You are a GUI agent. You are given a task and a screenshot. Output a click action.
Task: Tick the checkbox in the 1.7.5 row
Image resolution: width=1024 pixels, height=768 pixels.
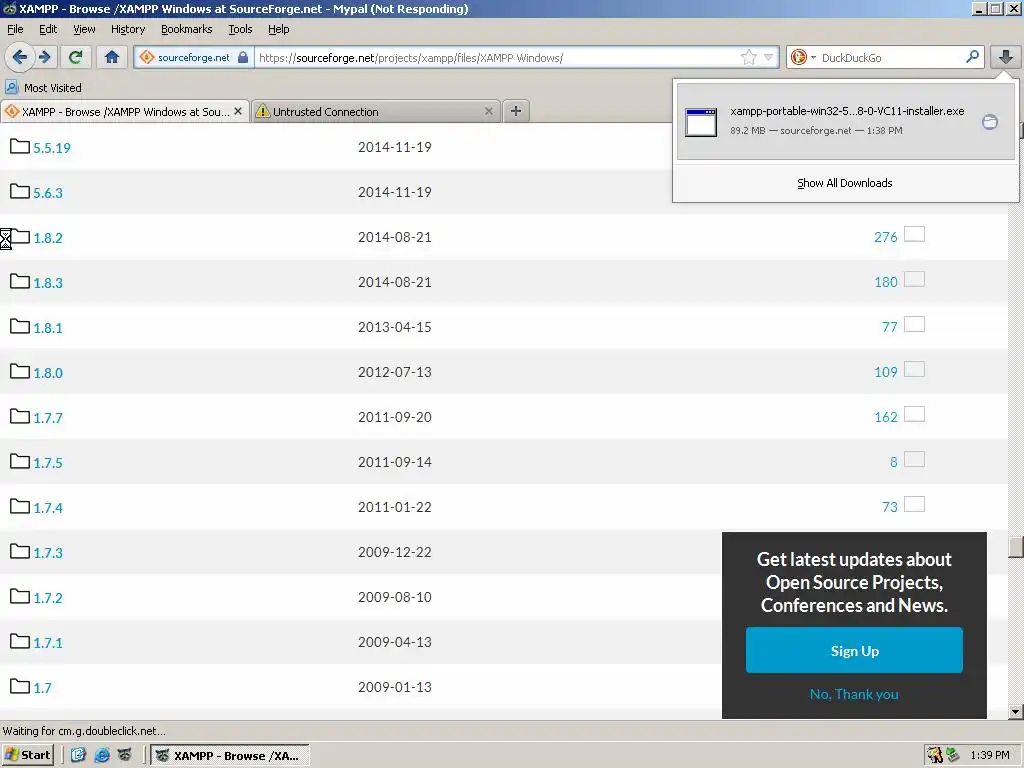pyautogui.click(x=914, y=459)
